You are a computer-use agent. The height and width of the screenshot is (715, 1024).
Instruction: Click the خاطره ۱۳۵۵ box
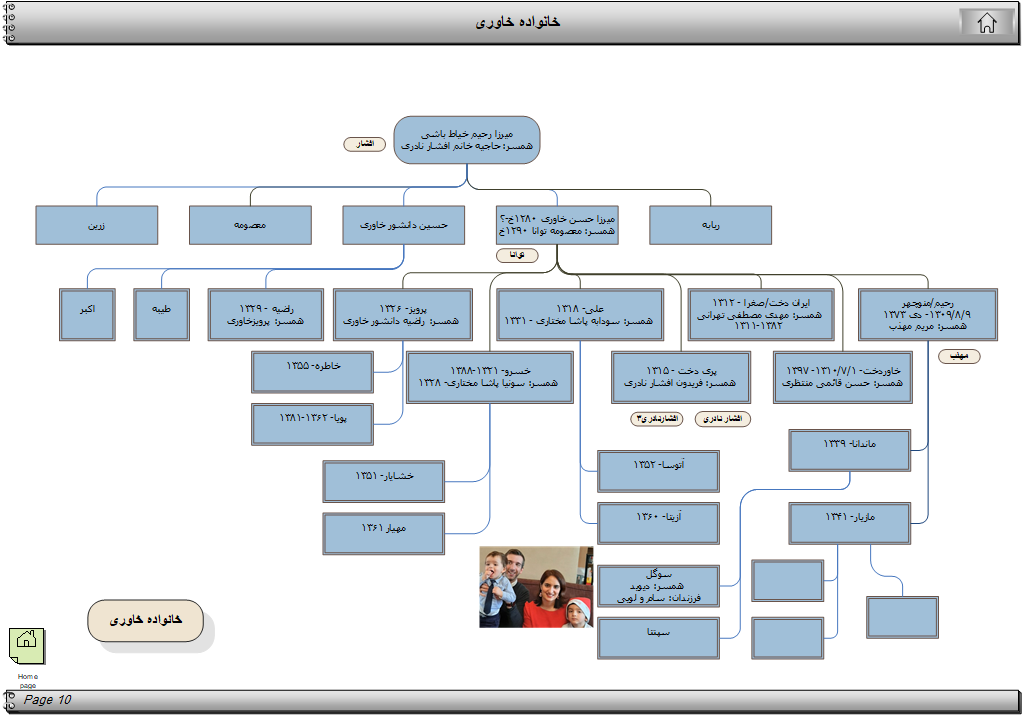(312, 372)
